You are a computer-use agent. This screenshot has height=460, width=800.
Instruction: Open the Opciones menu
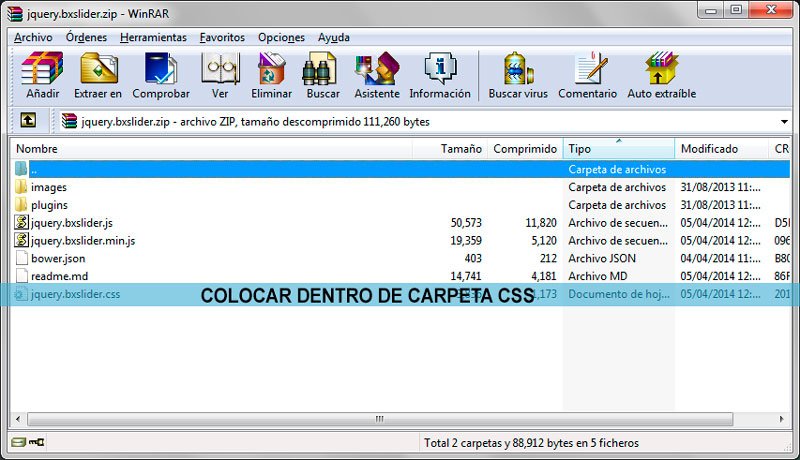pyautogui.click(x=281, y=37)
